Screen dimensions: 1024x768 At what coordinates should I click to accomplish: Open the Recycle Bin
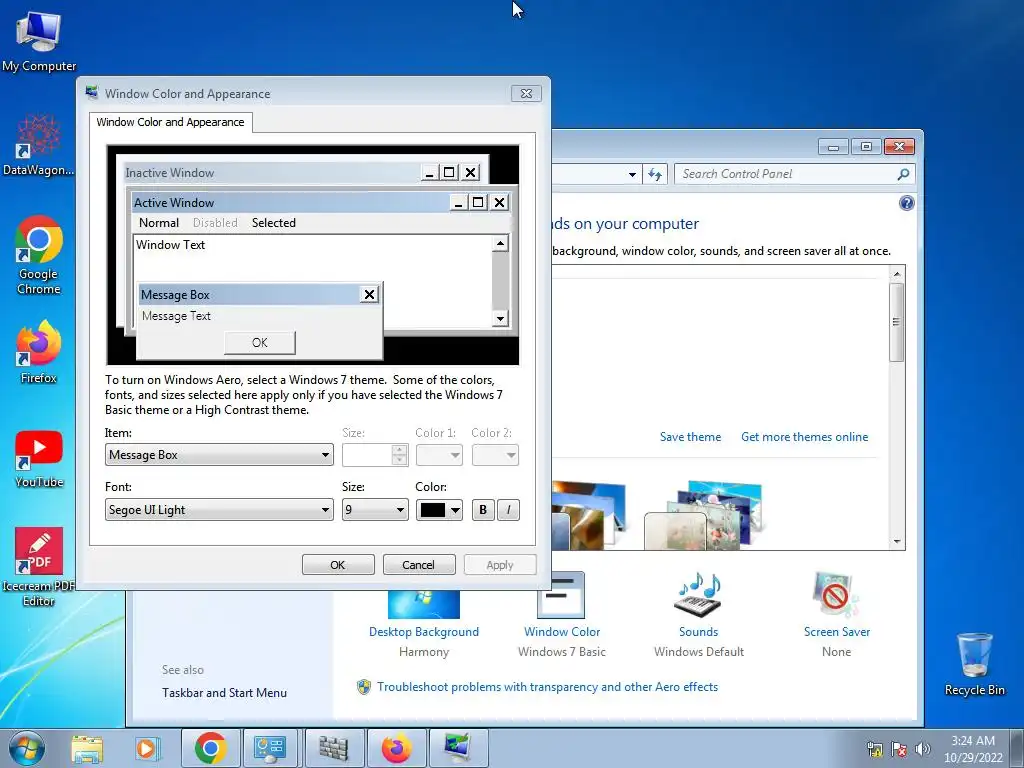974,664
